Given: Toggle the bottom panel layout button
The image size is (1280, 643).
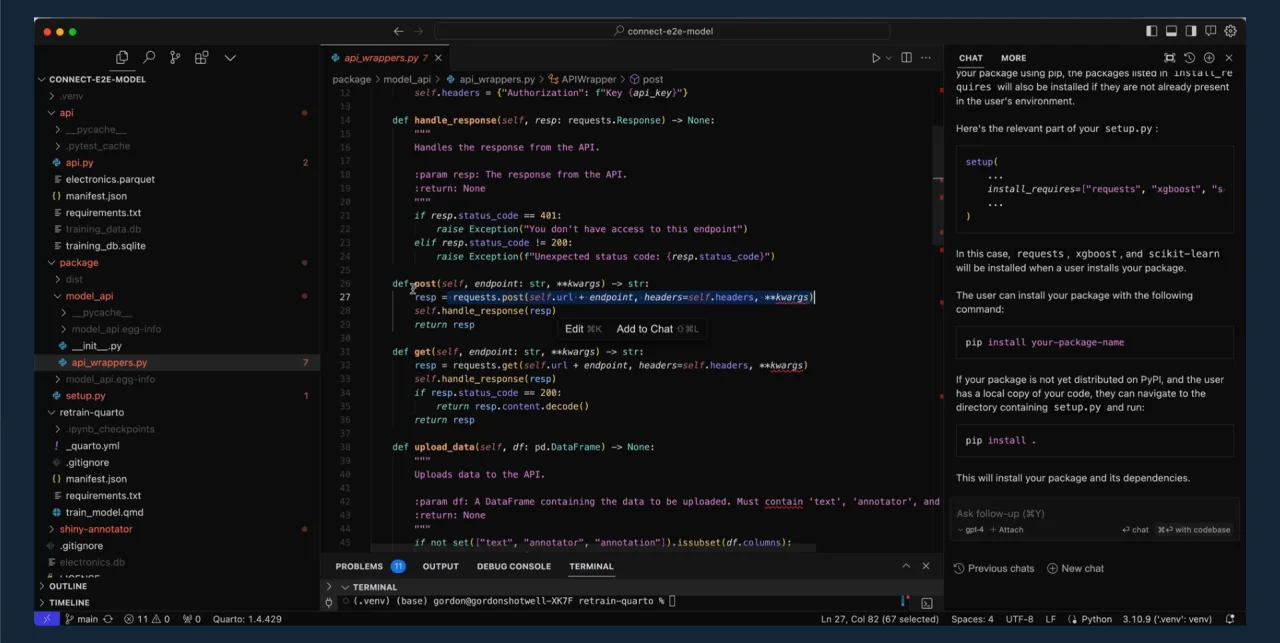Looking at the screenshot, I should pos(1172,31).
